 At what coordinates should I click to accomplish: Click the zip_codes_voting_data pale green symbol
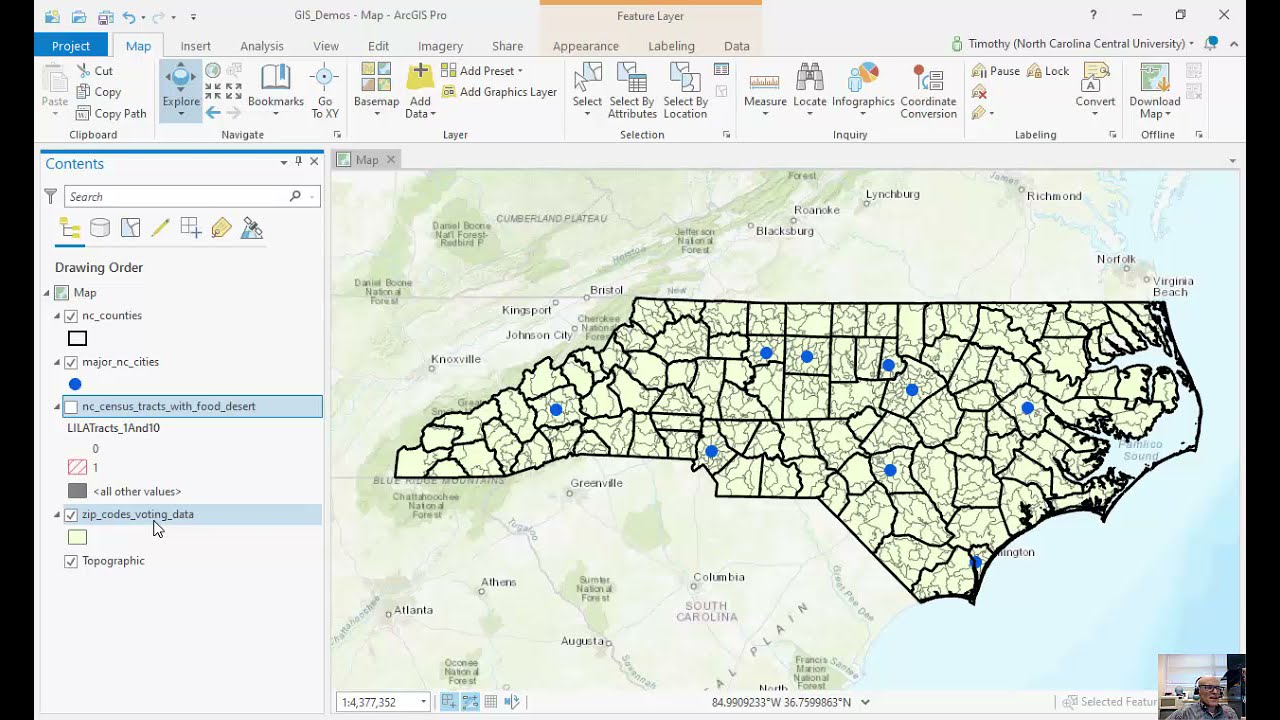click(x=77, y=538)
